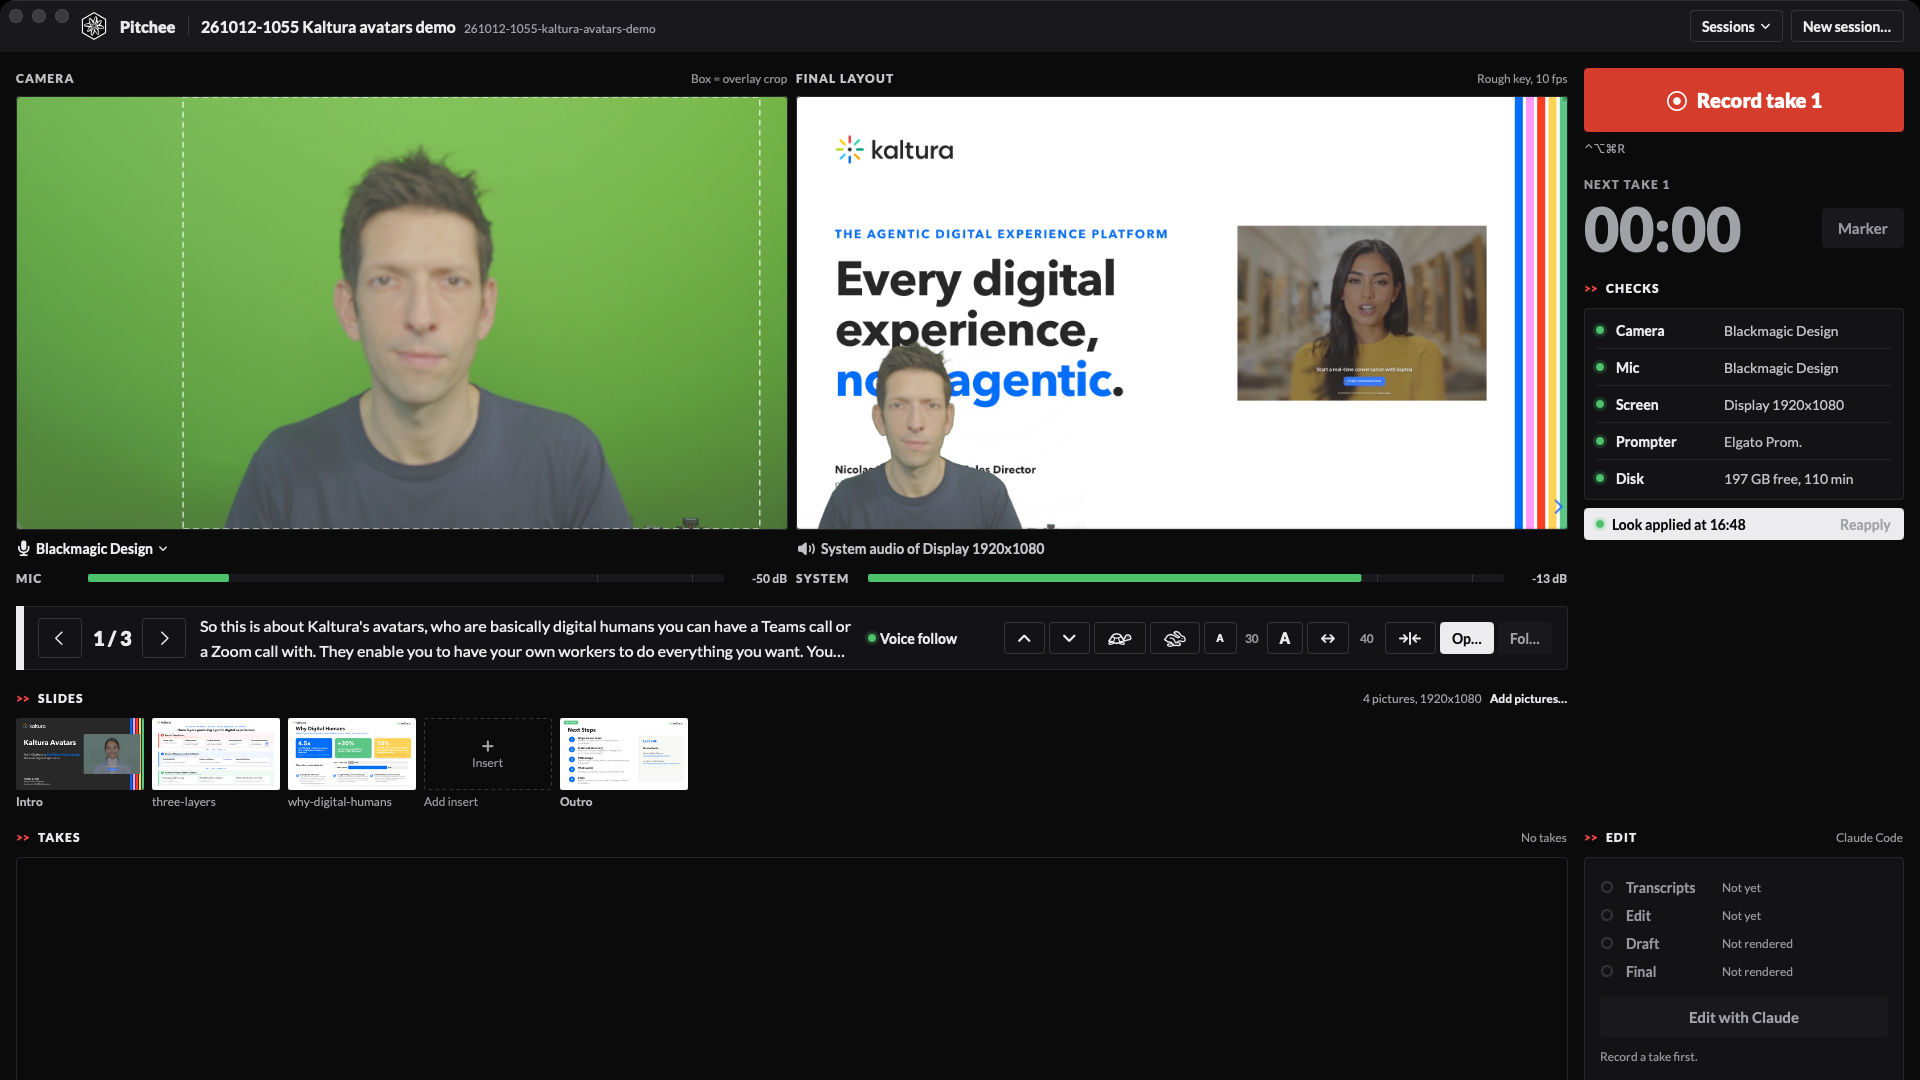Click the Insert placeholder slide
This screenshot has width=1920, height=1080.
tap(488, 754)
